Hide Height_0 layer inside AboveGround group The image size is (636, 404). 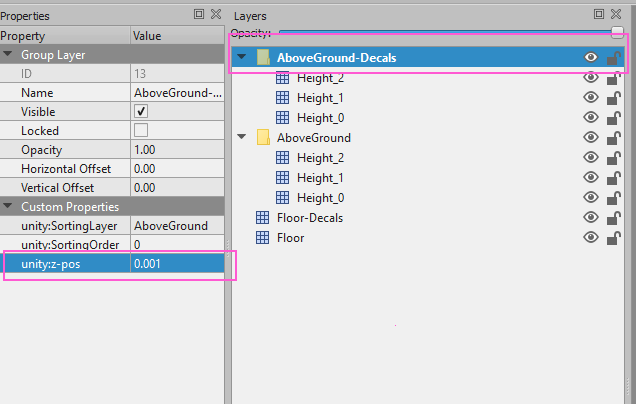[x=591, y=197]
